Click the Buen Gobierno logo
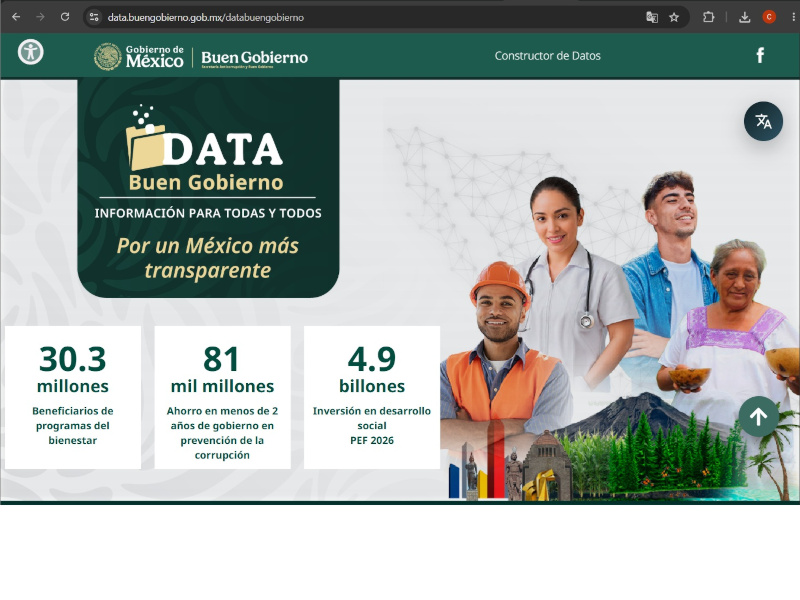This screenshot has height=600, width=800. pos(255,59)
